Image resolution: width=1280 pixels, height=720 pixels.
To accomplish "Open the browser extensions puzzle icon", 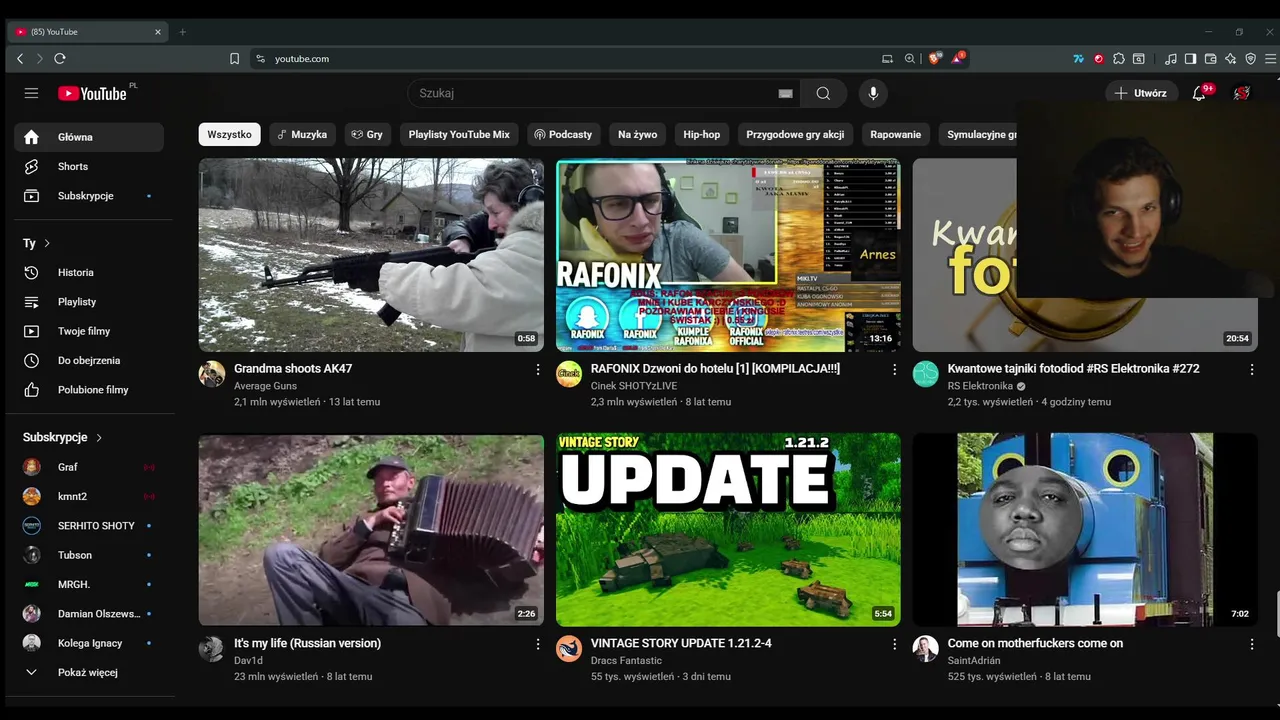I will [x=1119, y=59].
